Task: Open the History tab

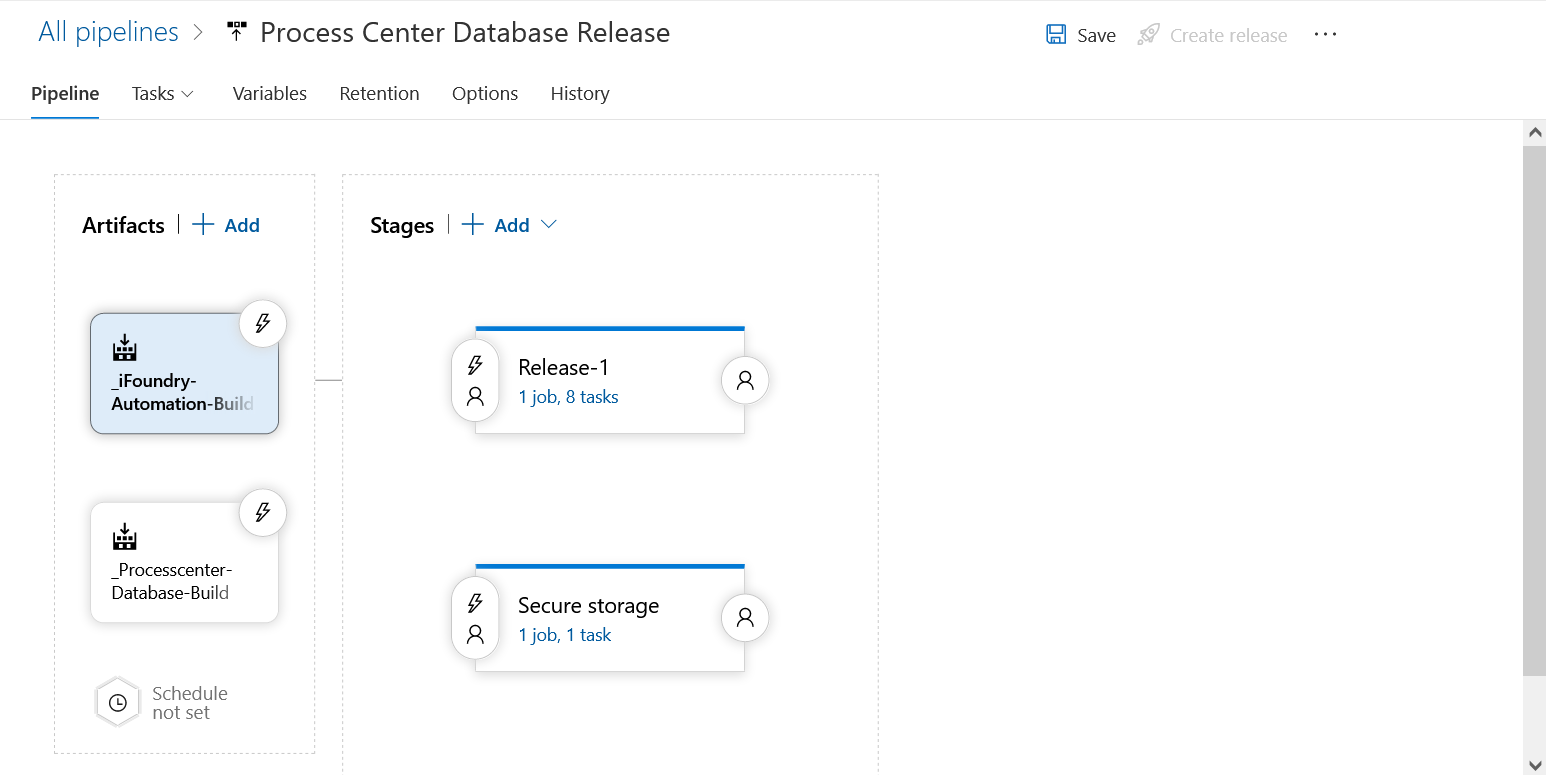Action: pyautogui.click(x=580, y=93)
